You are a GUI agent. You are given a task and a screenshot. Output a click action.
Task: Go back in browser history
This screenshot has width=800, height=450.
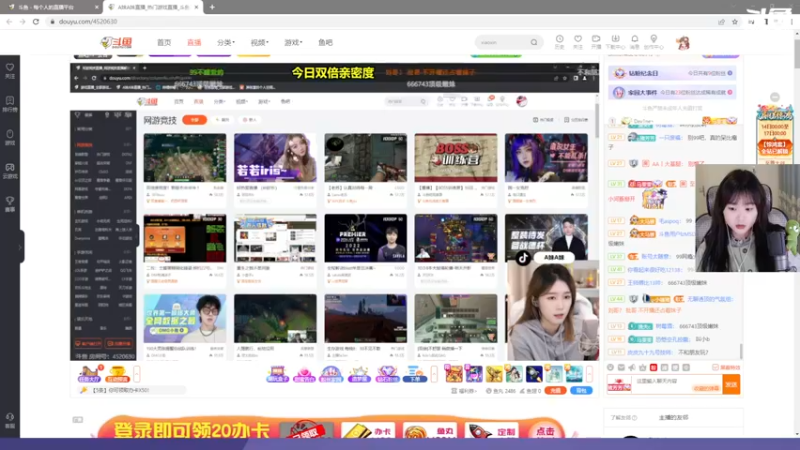click(9, 21)
